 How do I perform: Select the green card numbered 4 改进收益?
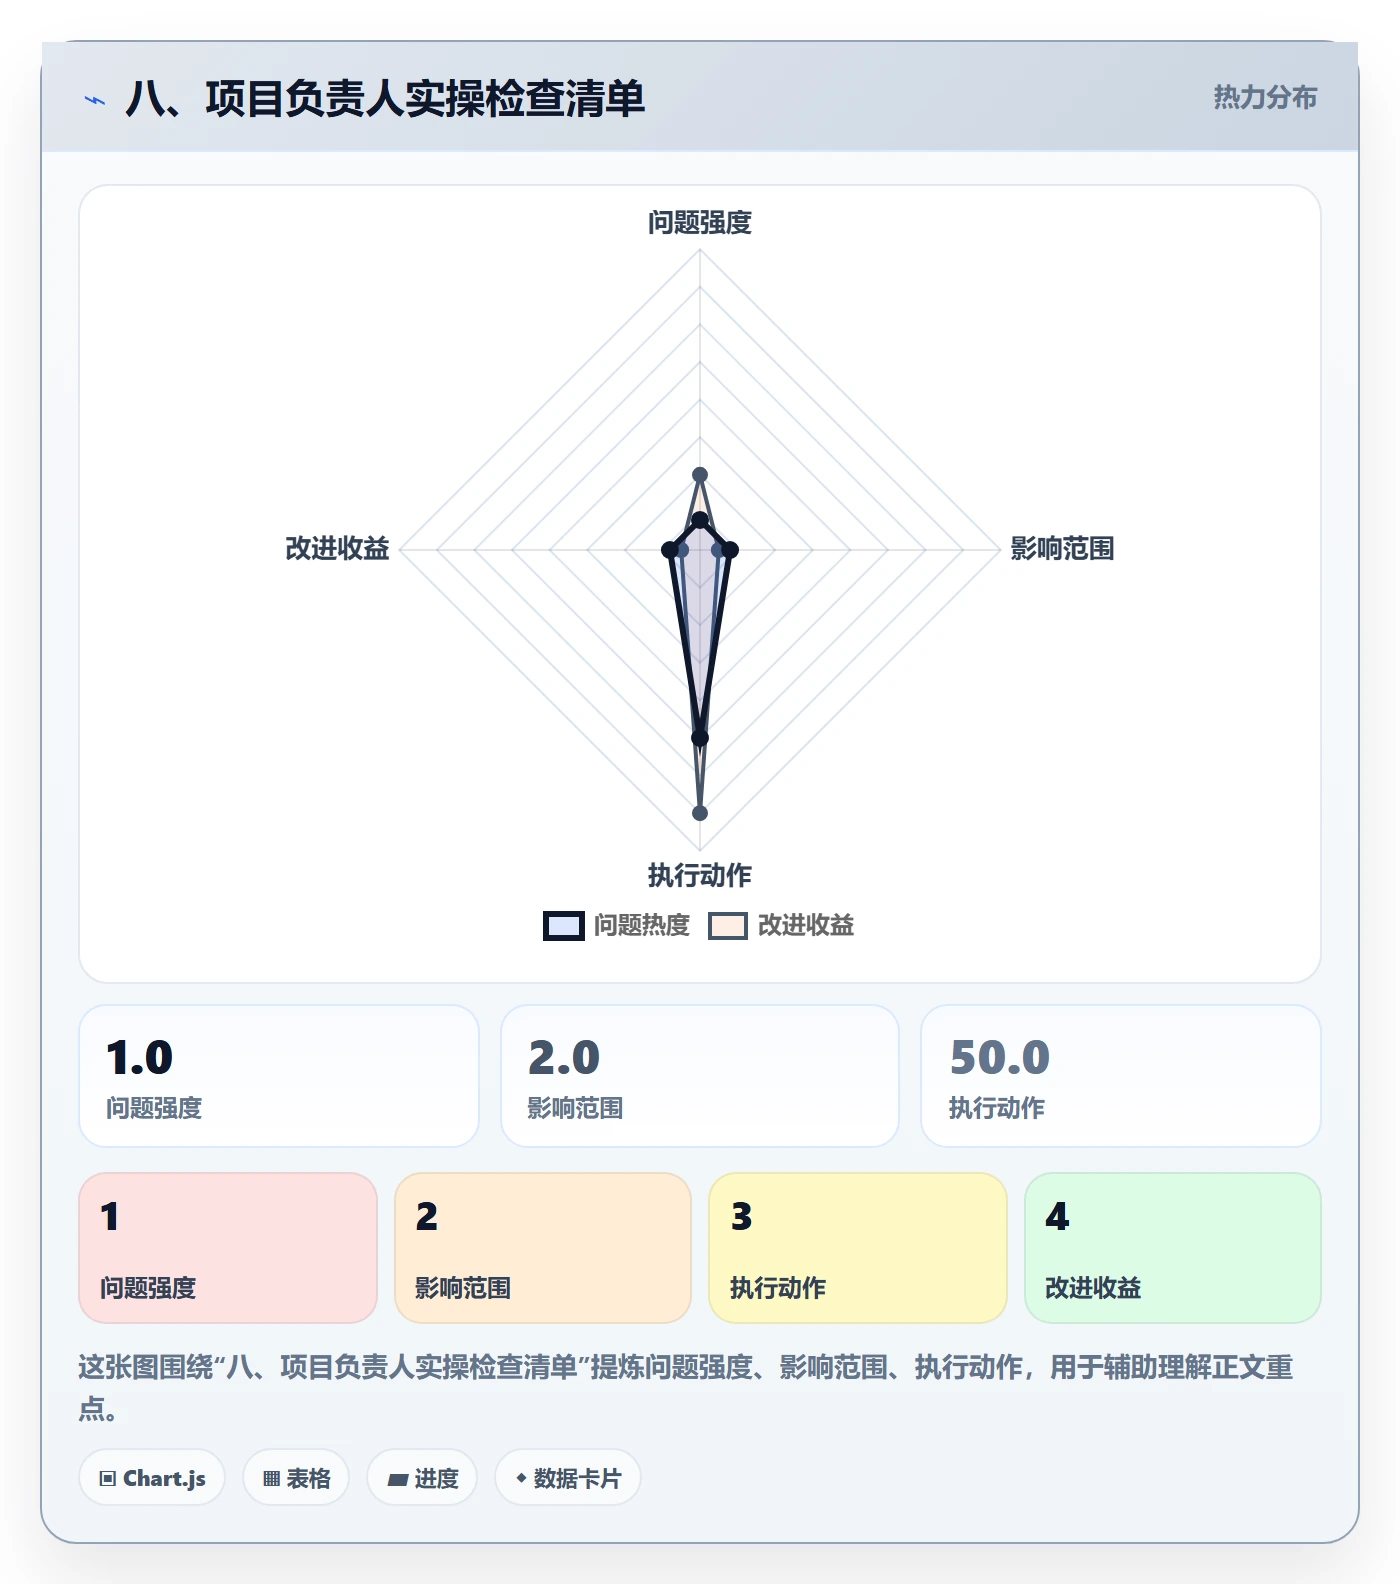[1173, 1247]
